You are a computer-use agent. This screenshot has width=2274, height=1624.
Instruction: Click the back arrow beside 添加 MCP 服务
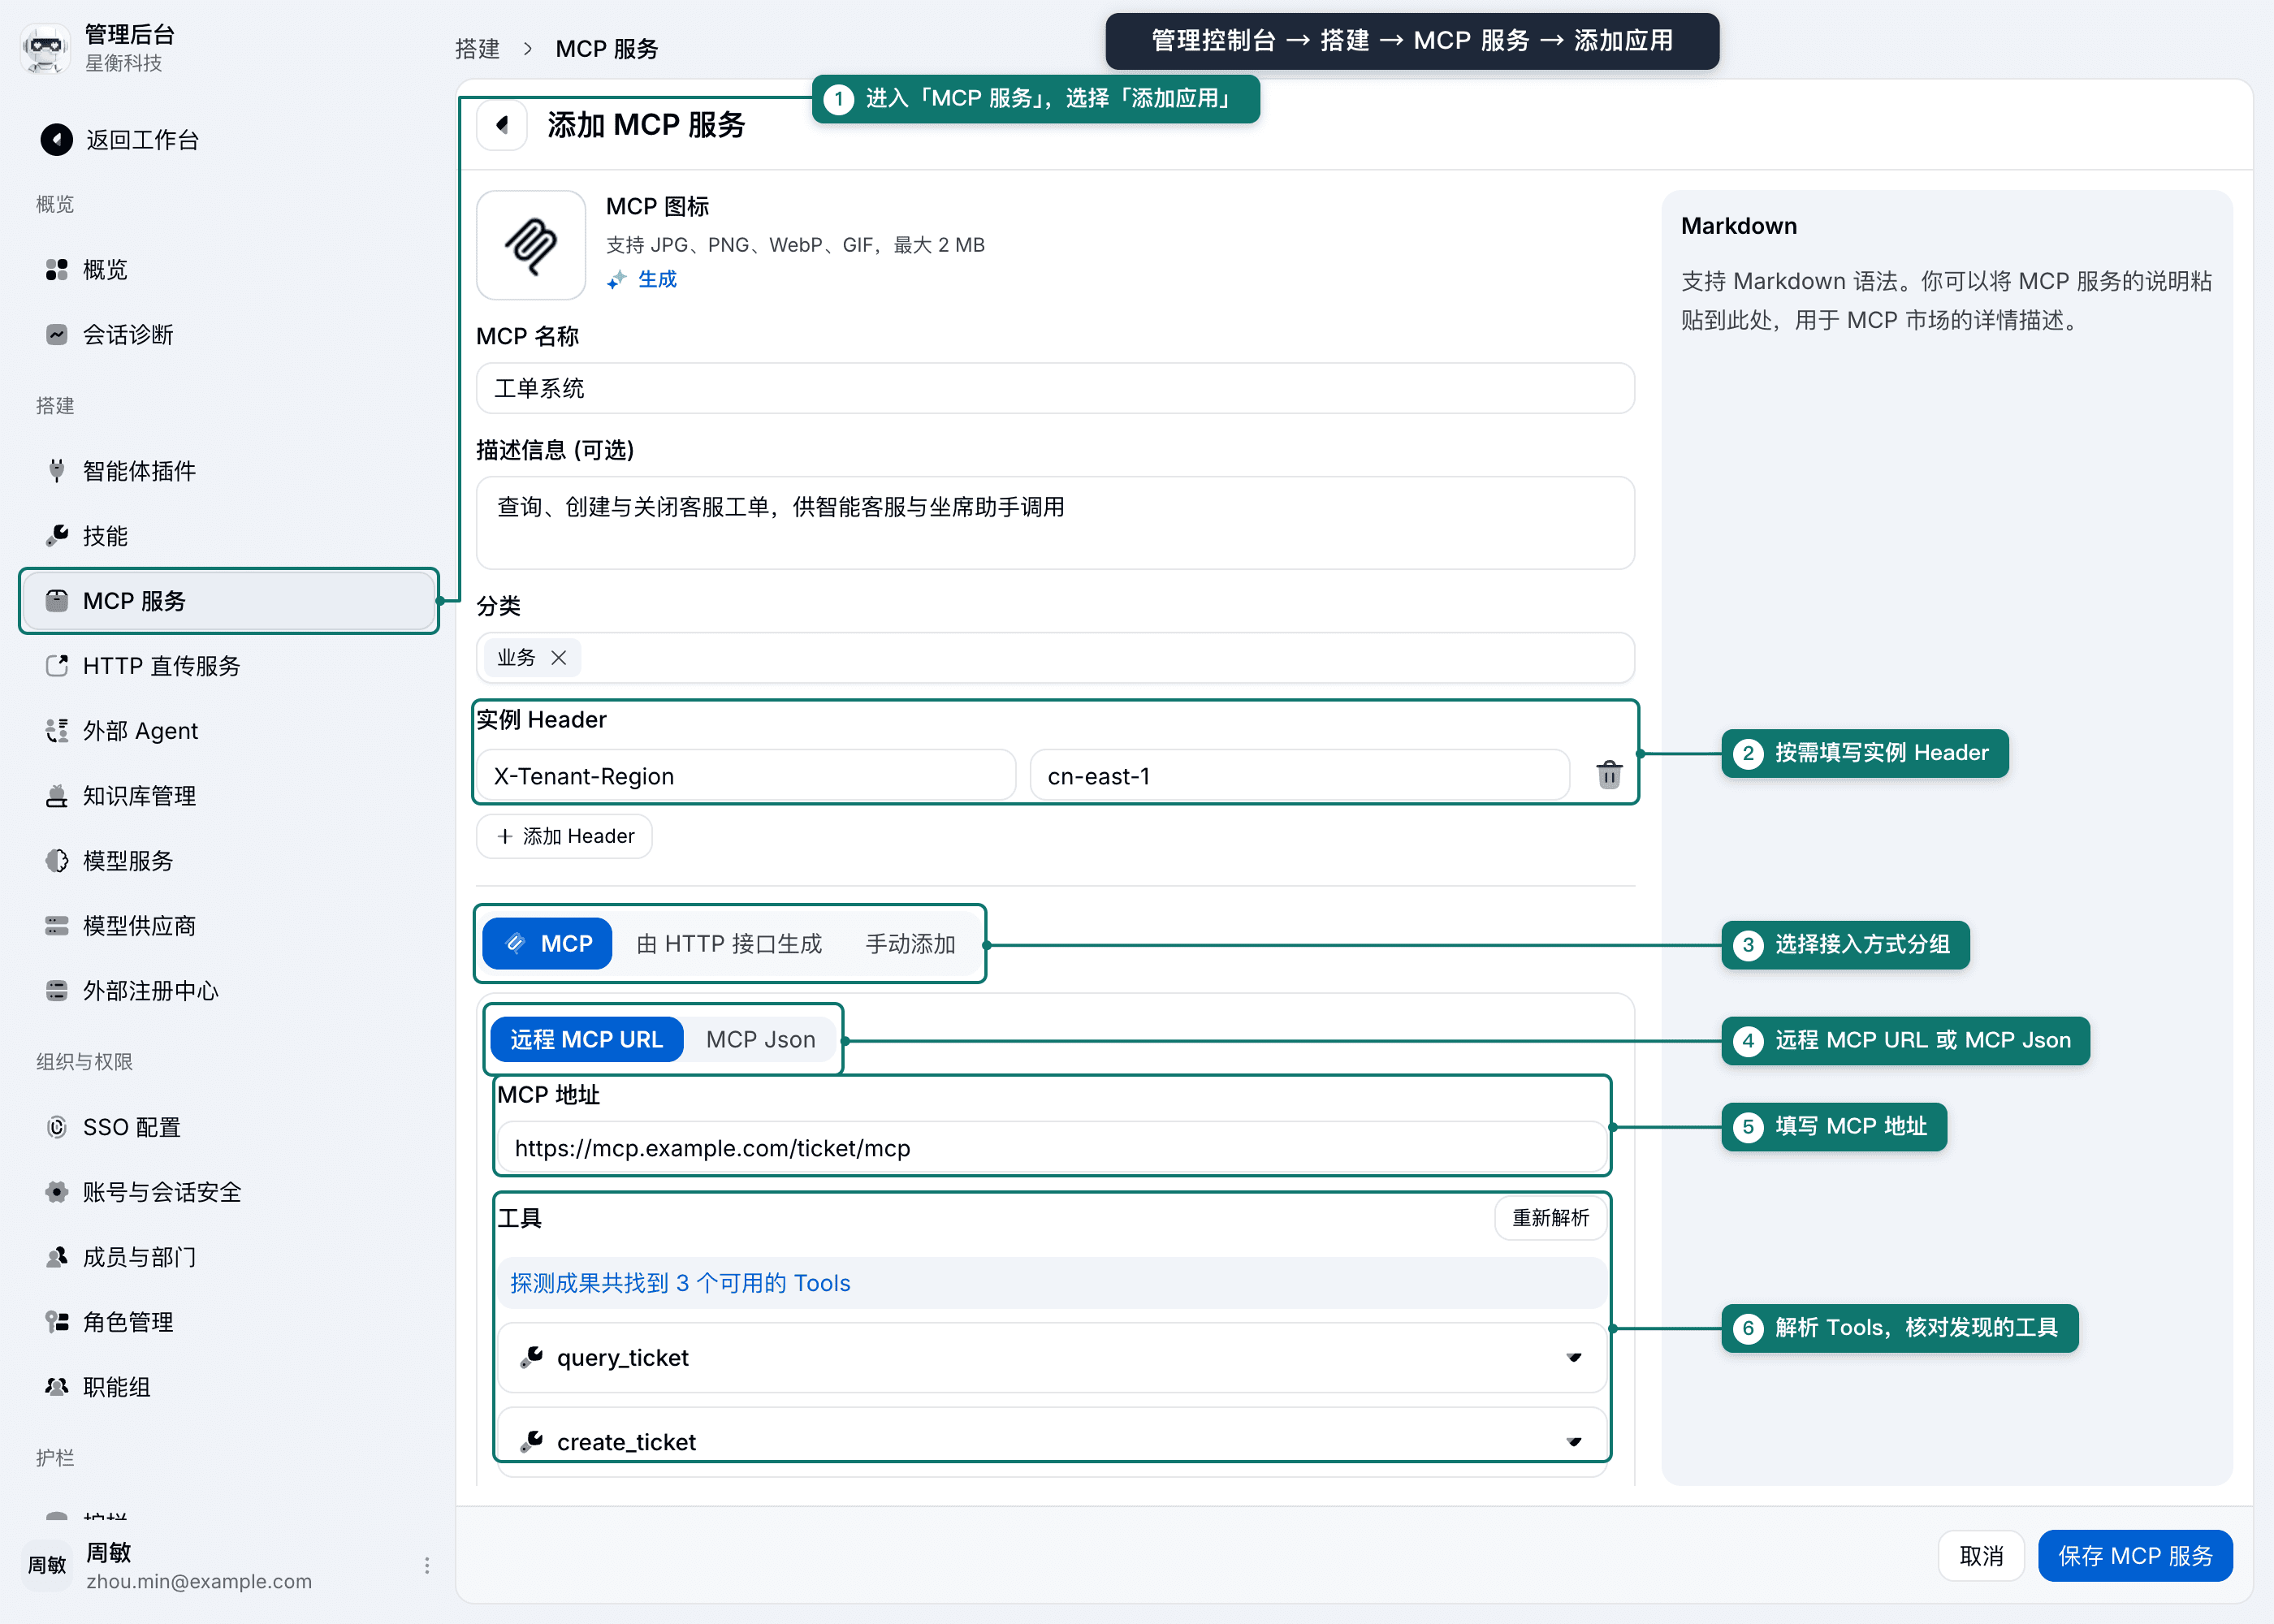[x=502, y=125]
